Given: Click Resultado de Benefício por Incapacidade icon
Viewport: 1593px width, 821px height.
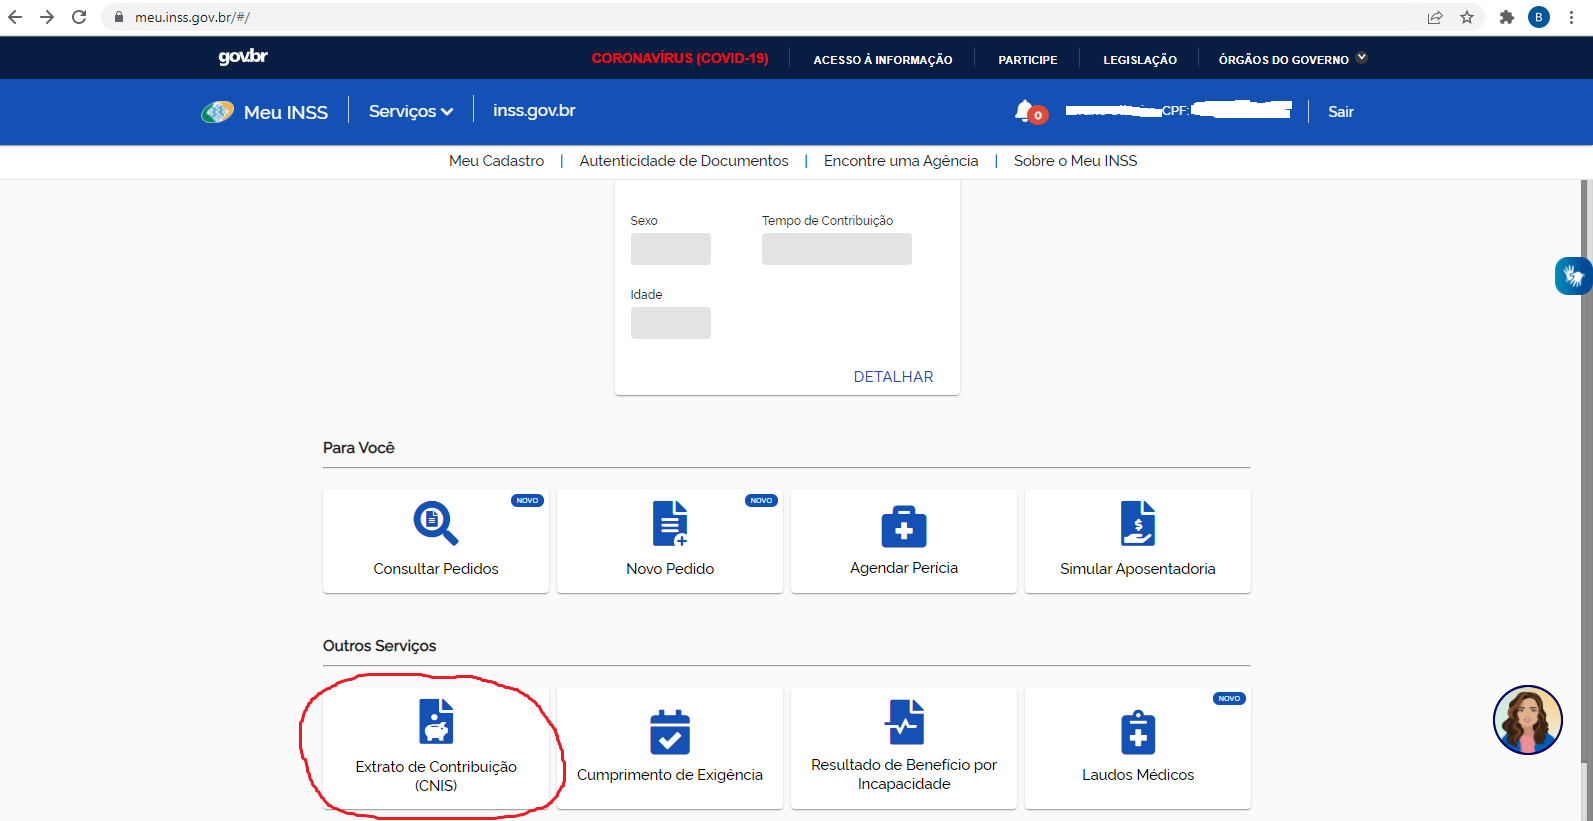Looking at the screenshot, I should point(904,721).
